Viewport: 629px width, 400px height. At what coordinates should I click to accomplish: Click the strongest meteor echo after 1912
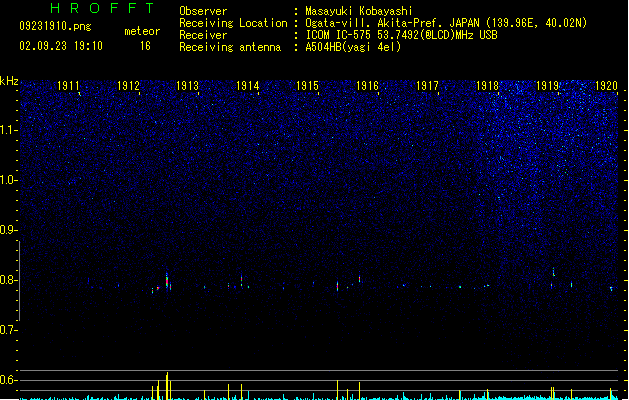click(167, 280)
